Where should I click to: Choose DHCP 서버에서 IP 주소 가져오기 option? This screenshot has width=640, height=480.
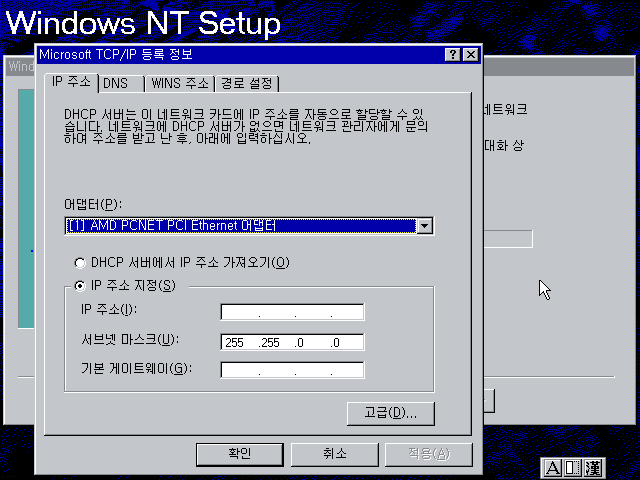(x=182, y=262)
